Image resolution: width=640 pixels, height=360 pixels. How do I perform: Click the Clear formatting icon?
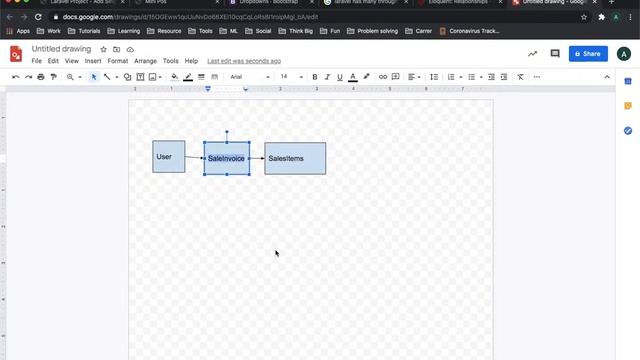coord(520,77)
